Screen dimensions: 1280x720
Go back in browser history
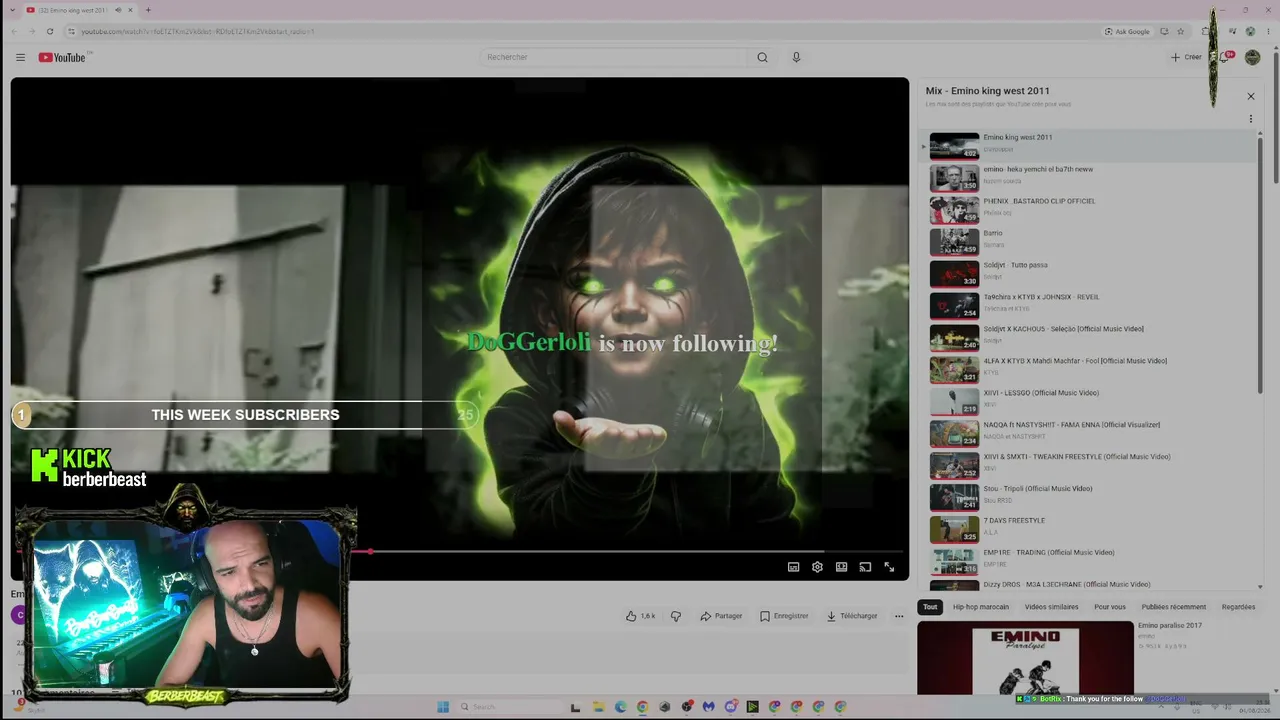click(x=14, y=31)
